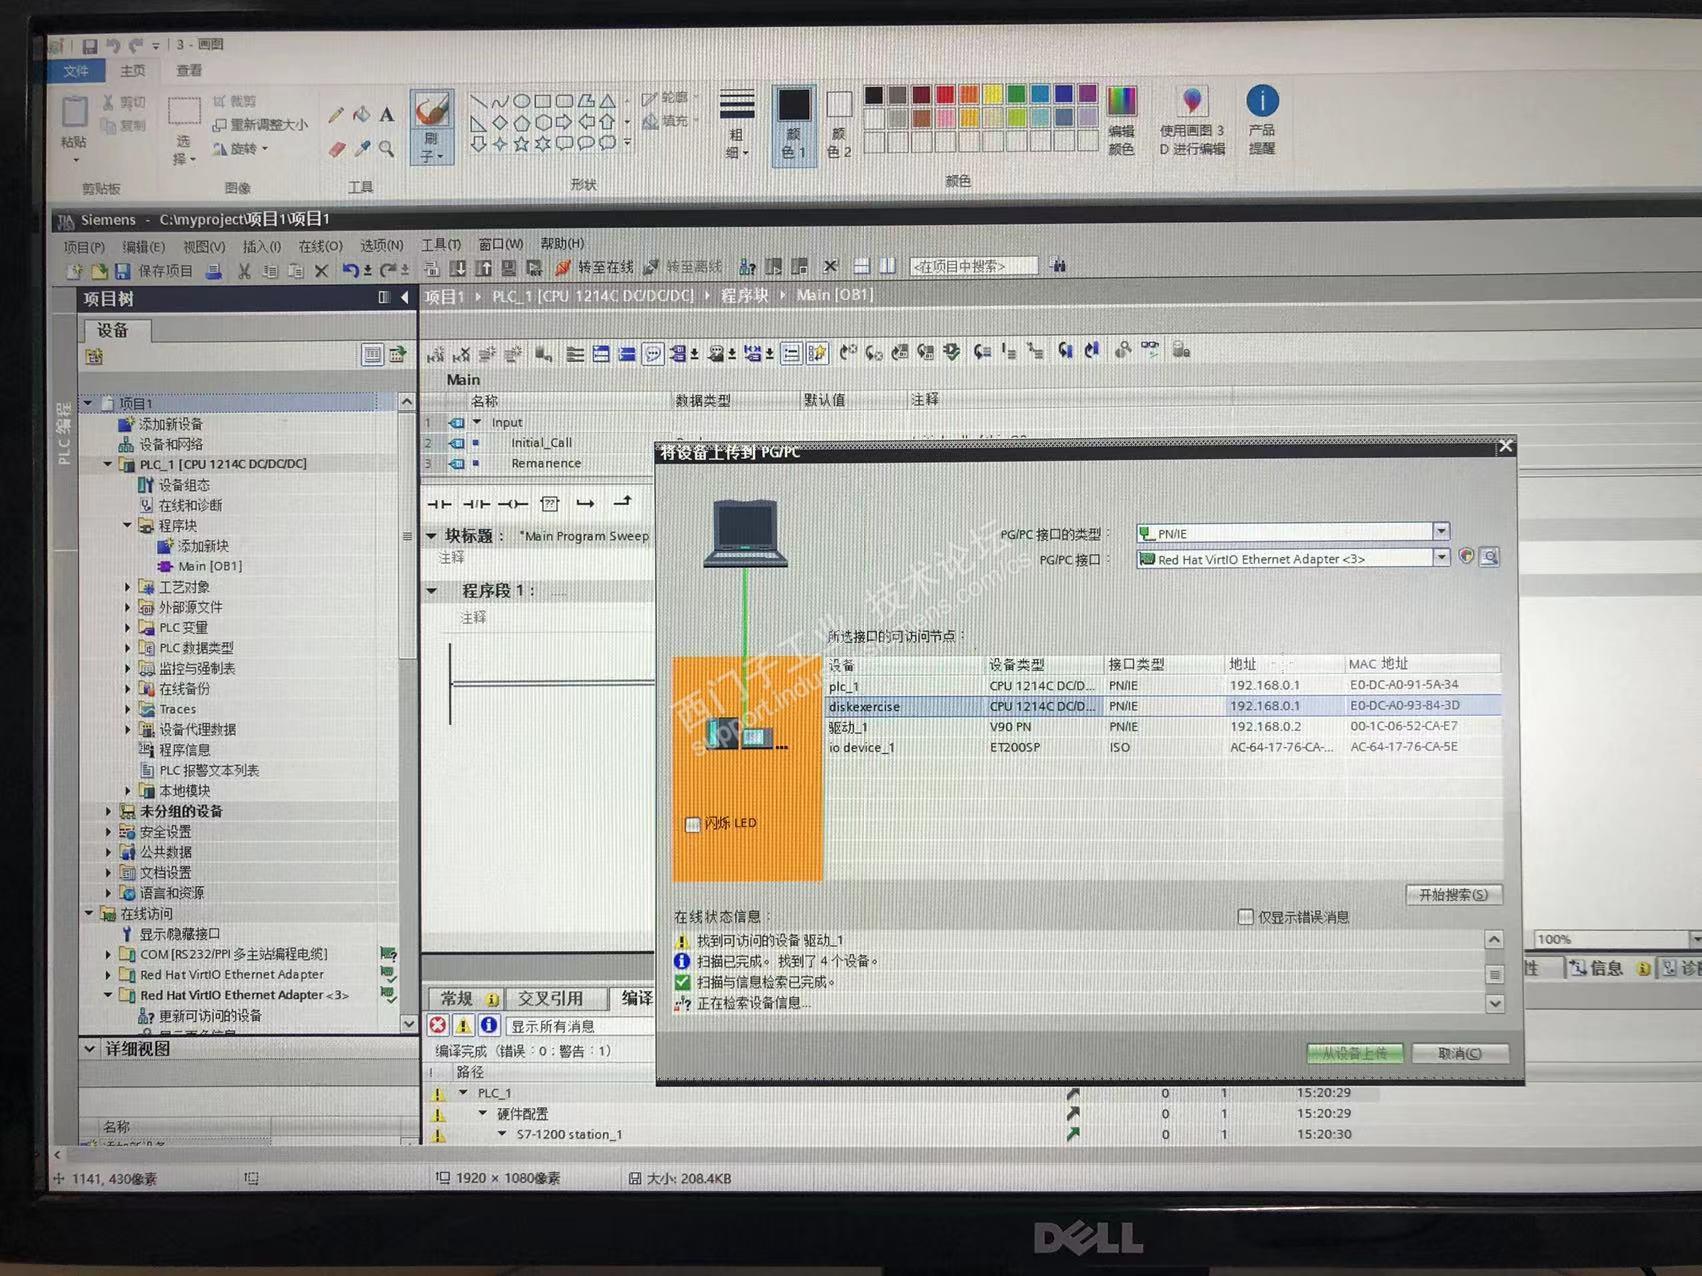
Task: Switch to the 查看 ribbon tab
Action: pyautogui.click(x=189, y=71)
